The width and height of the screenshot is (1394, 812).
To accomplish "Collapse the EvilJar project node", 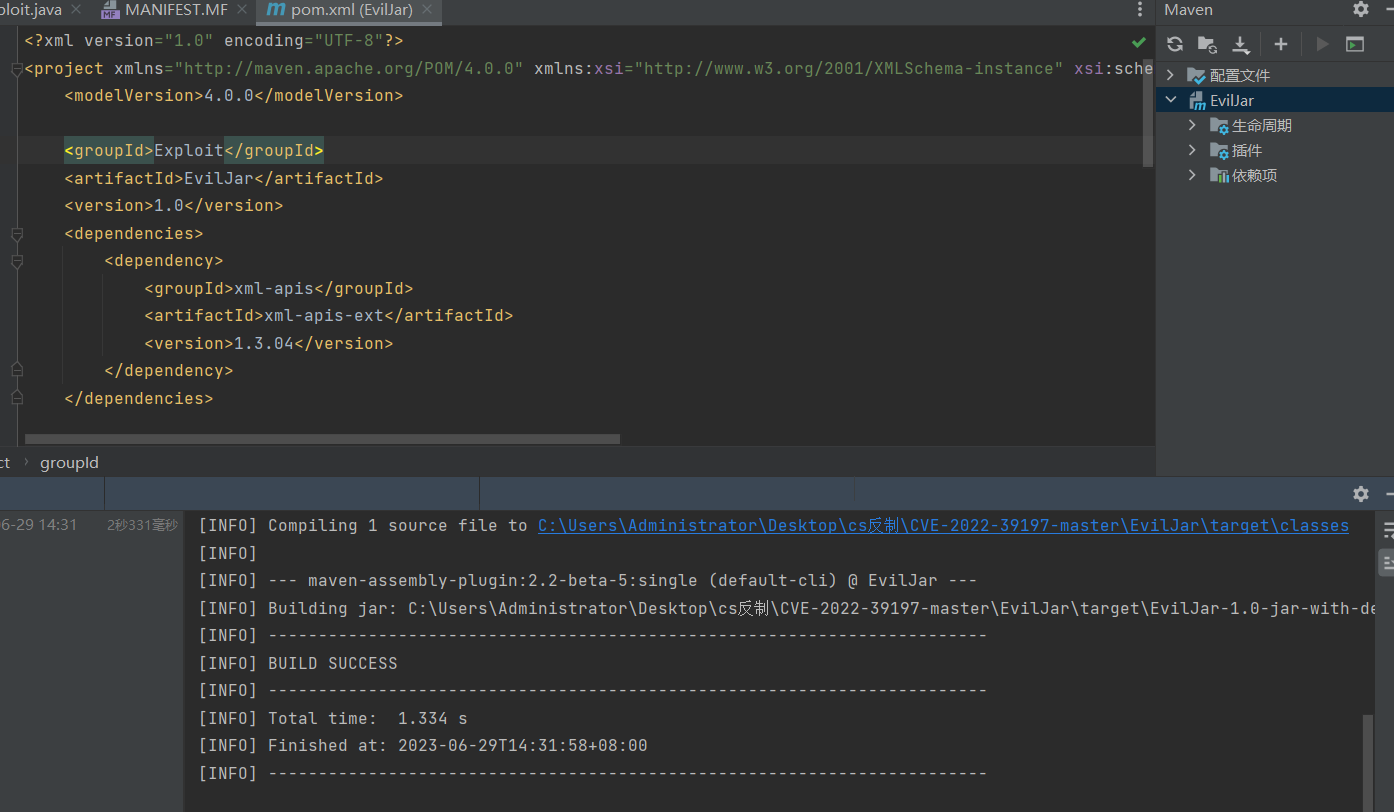I will point(1171,100).
